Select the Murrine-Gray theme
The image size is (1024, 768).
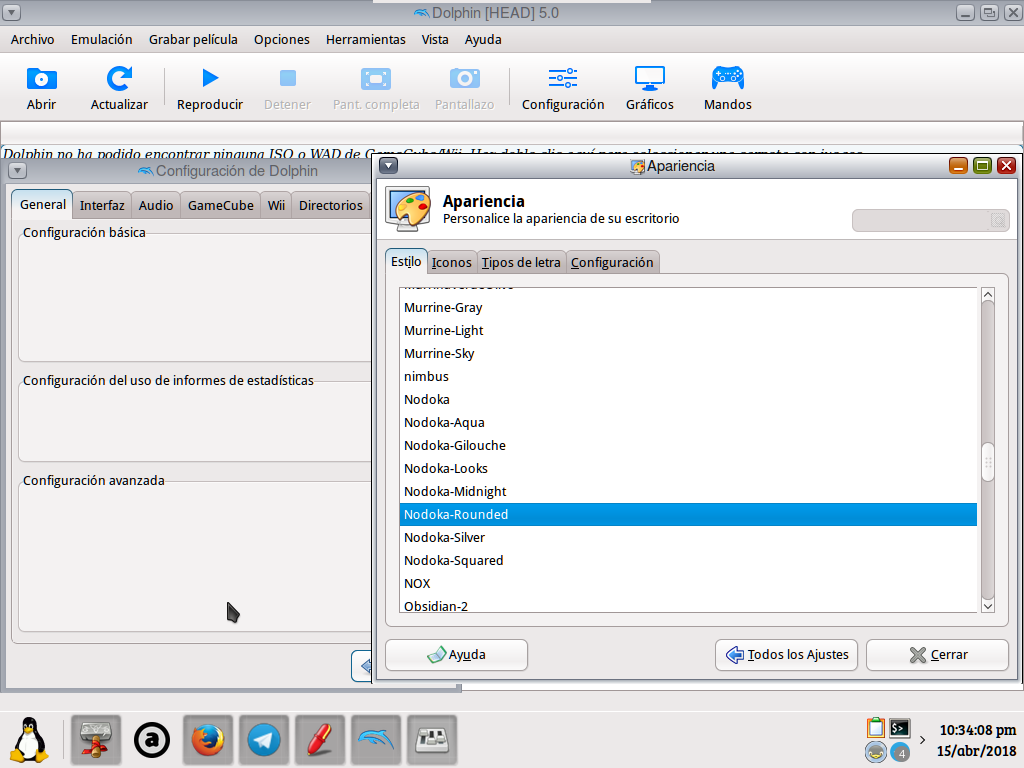[688, 308]
